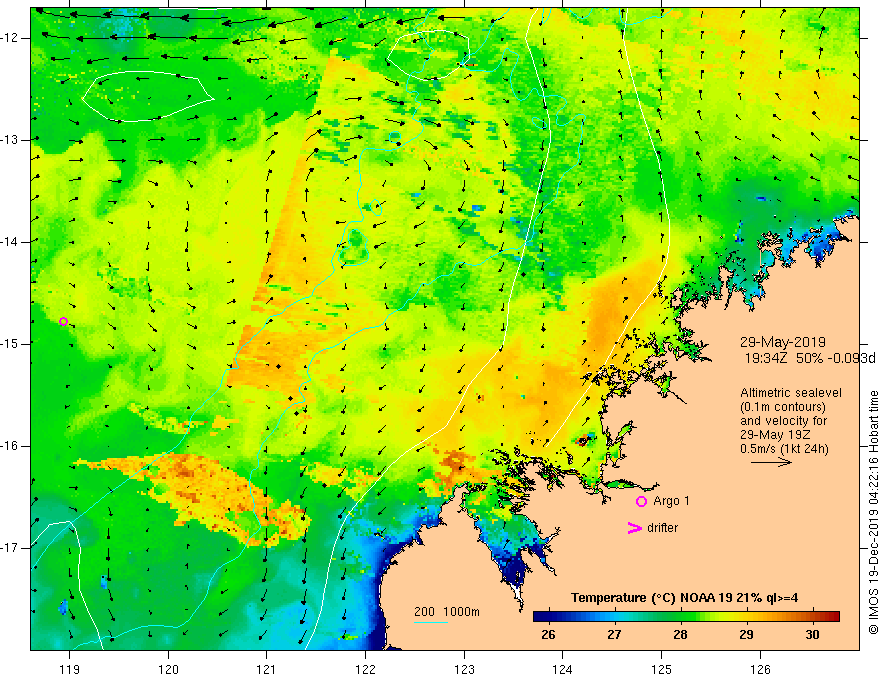Click the 'Argo 1' legend label
Viewport: 880px width, 680px height.
pyautogui.click(x=671, y=501)
